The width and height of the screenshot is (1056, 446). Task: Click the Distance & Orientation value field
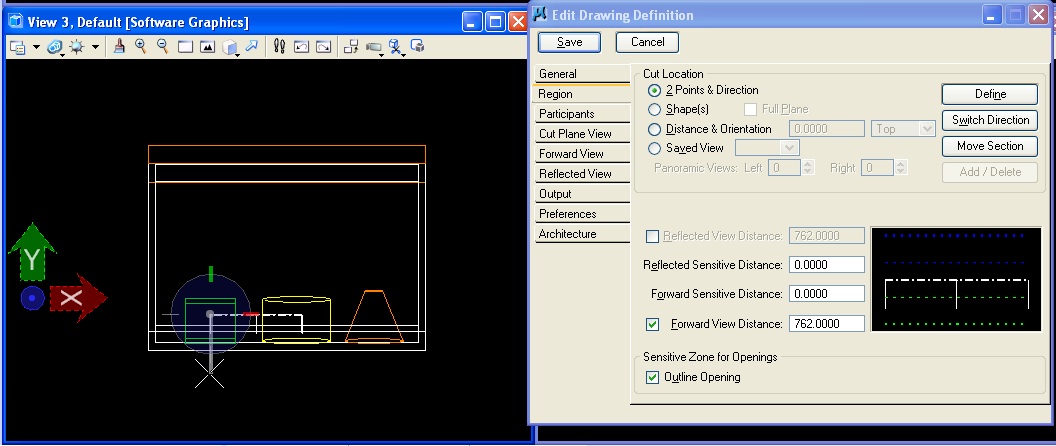(826, 129)
